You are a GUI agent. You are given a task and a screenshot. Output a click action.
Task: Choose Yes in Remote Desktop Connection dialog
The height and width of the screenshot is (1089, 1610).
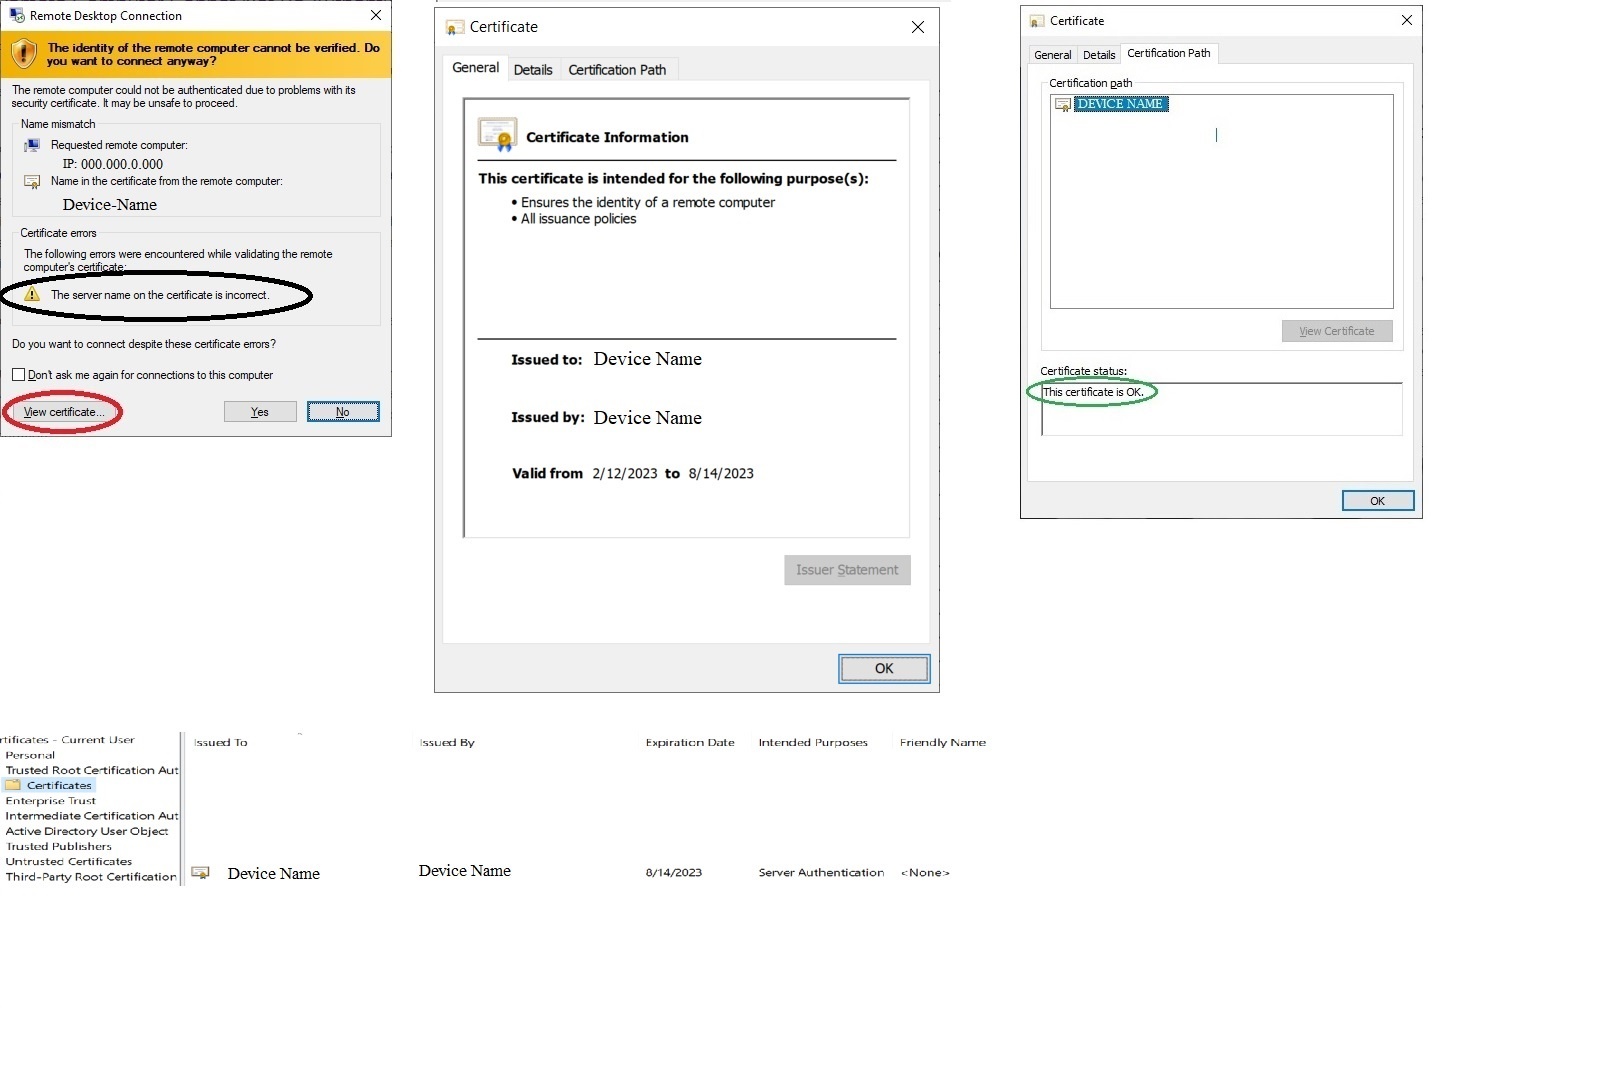260,412
